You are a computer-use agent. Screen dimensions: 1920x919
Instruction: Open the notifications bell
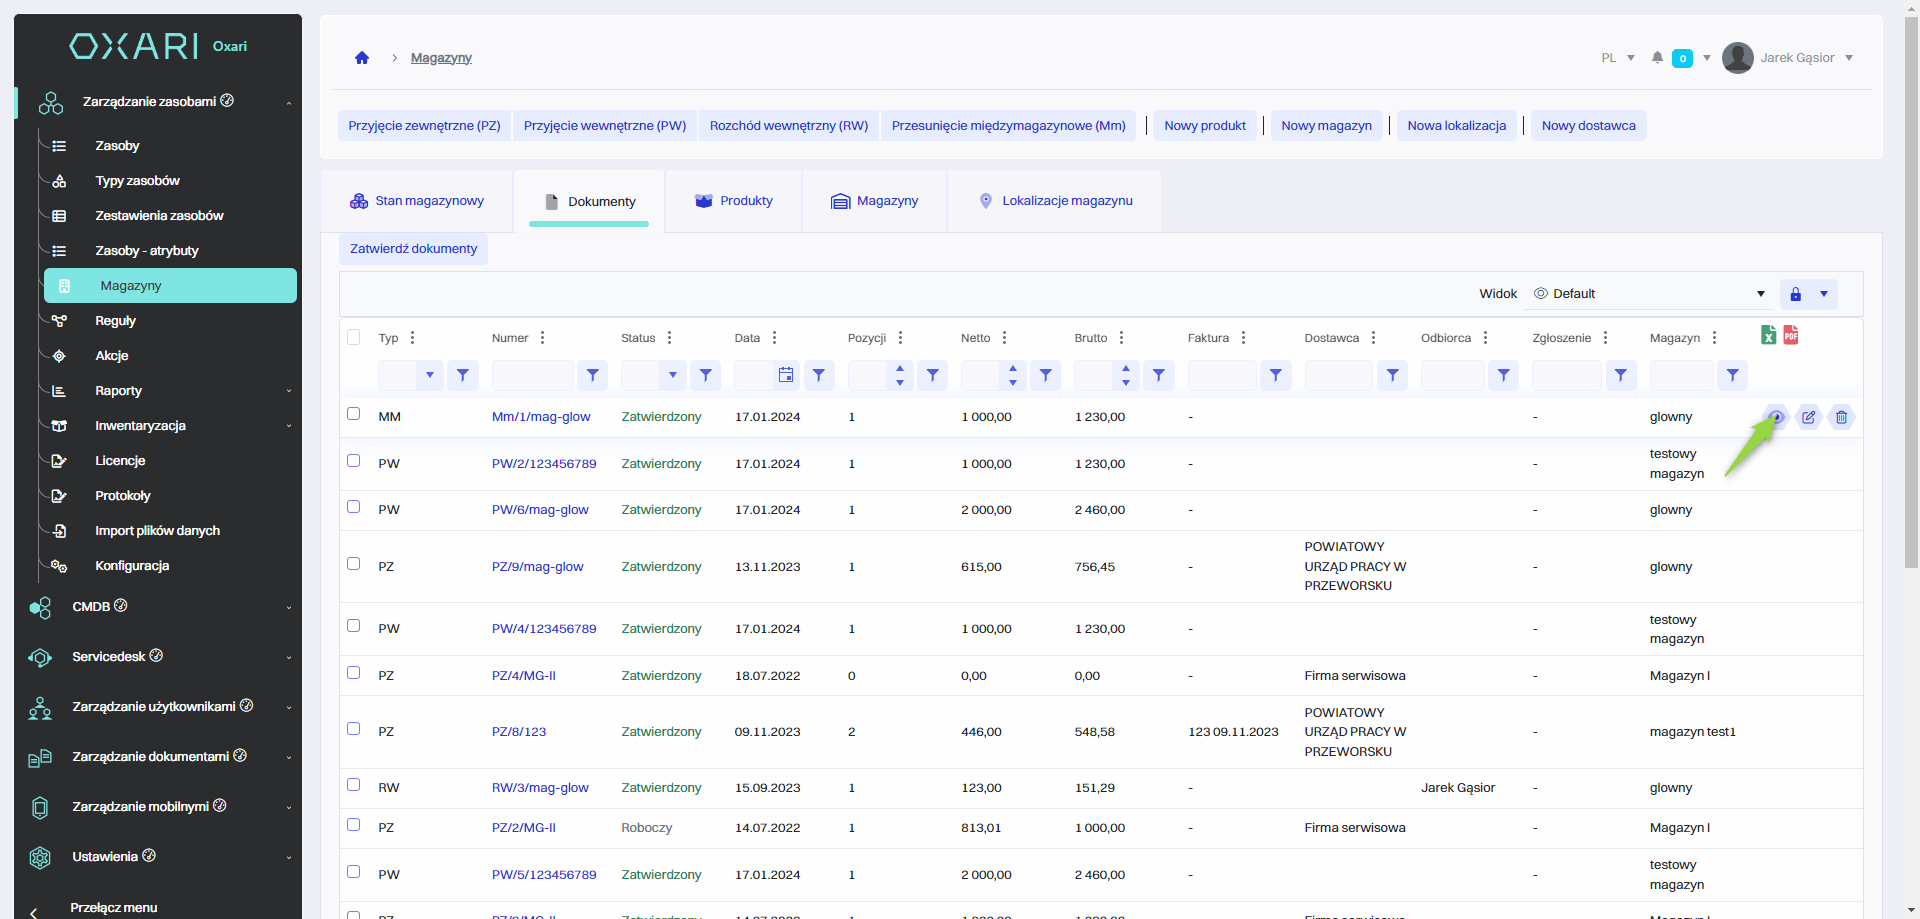tap(1657, 58)
